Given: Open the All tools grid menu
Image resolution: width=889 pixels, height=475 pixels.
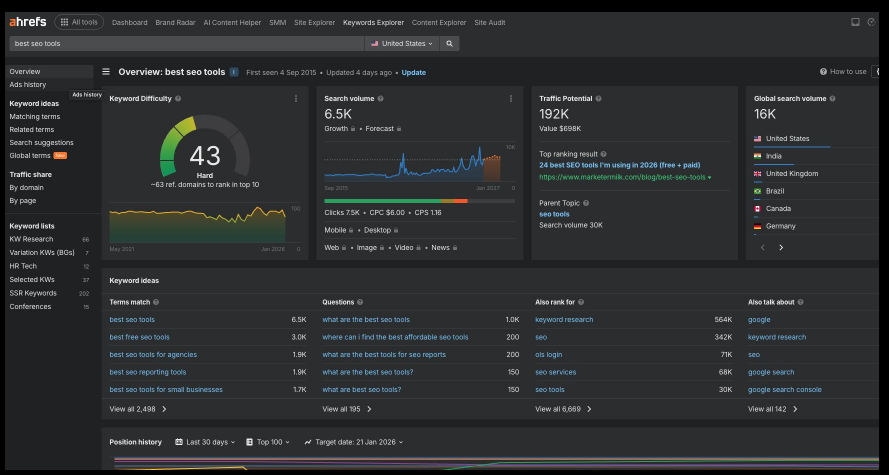Looking at the screenshot, I should coord(79,22).
